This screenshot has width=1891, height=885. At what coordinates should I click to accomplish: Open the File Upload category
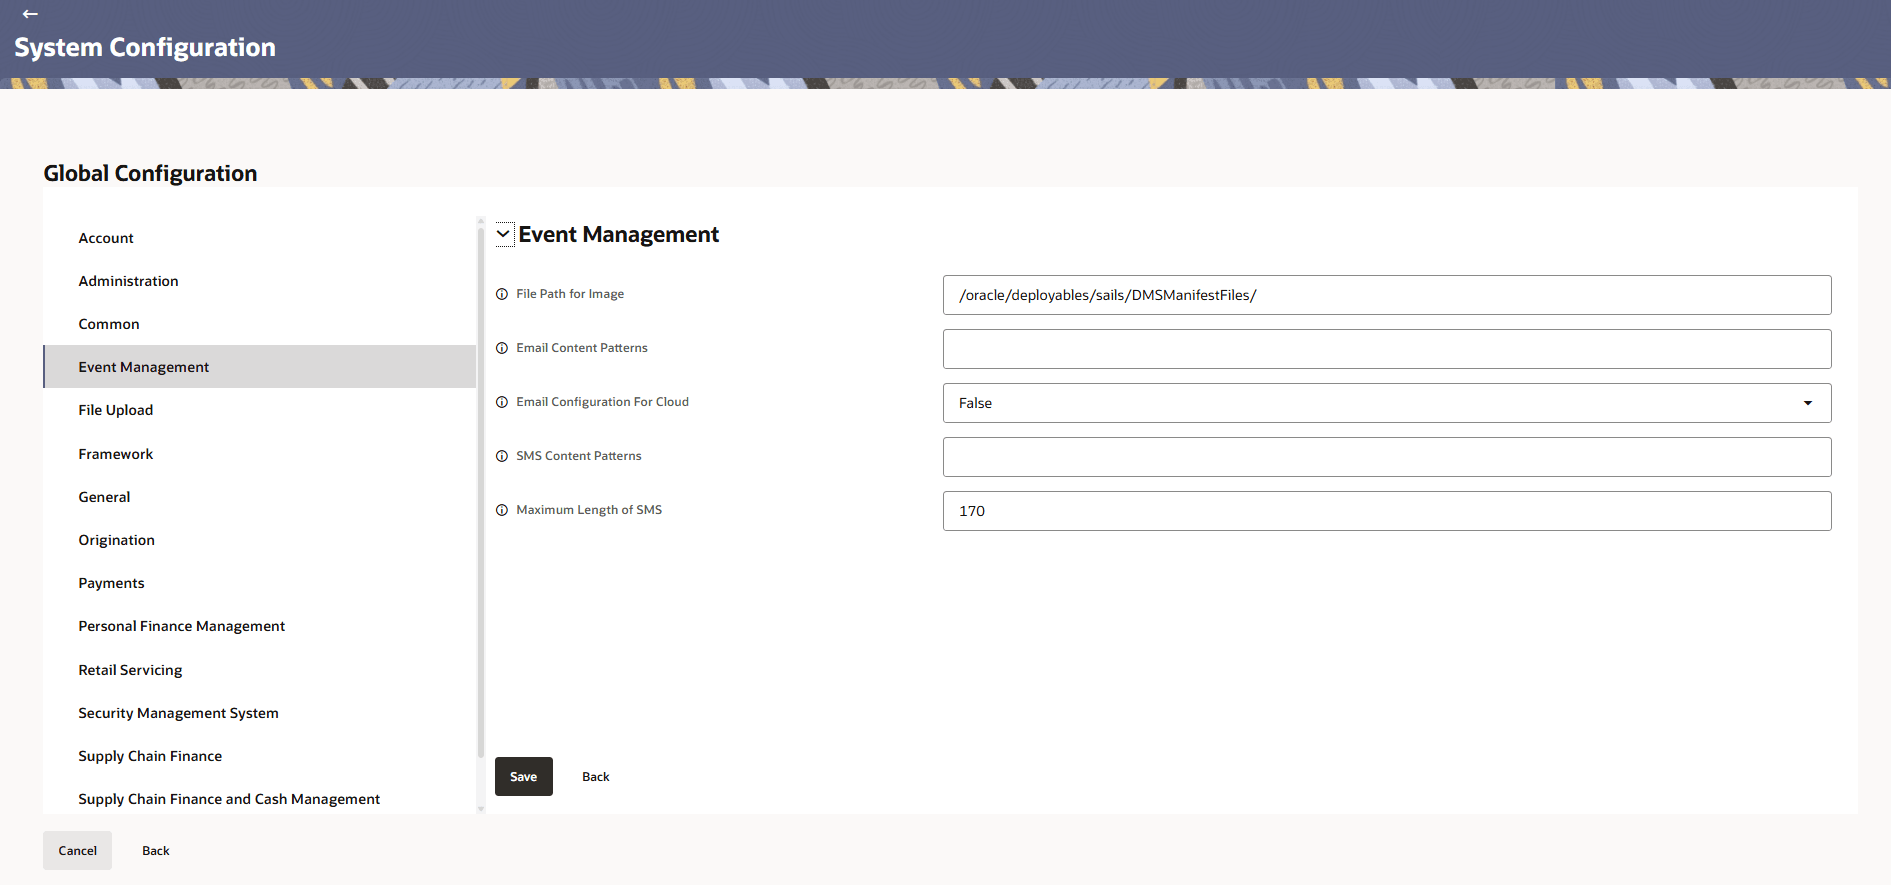(259, 410)
